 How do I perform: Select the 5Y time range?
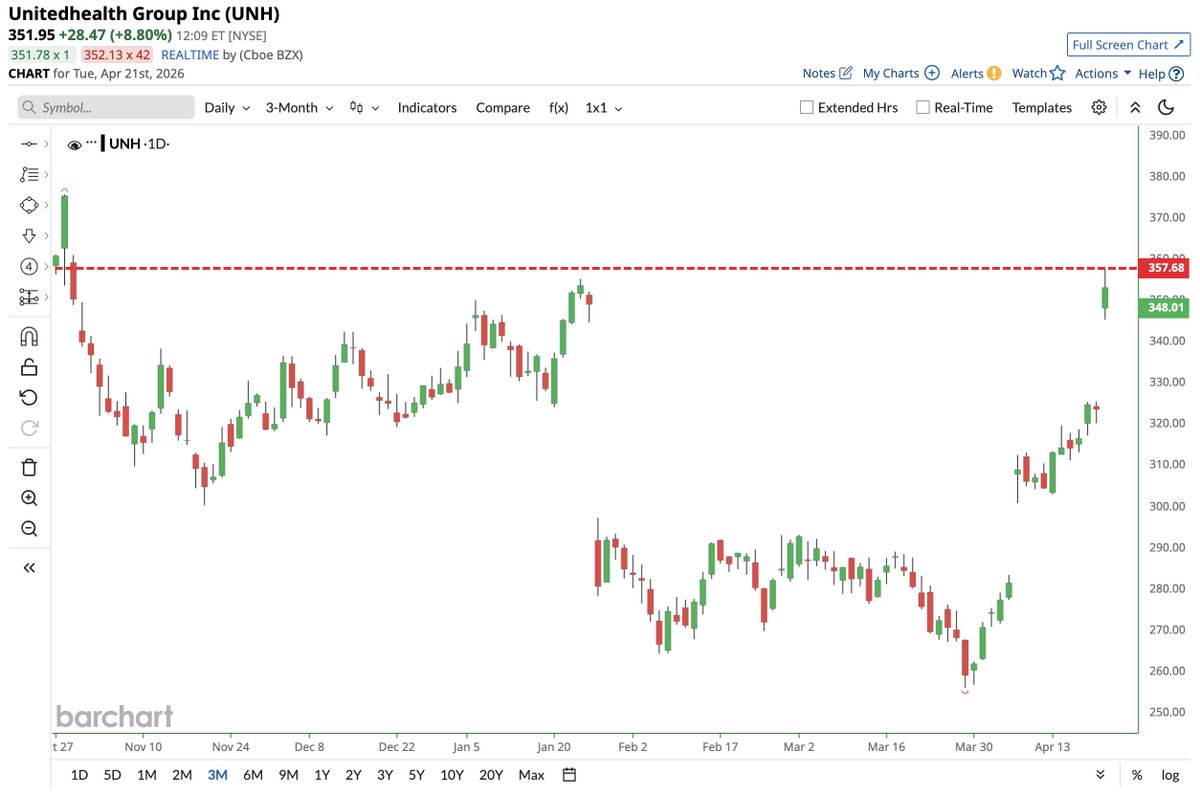pos(416,775)
